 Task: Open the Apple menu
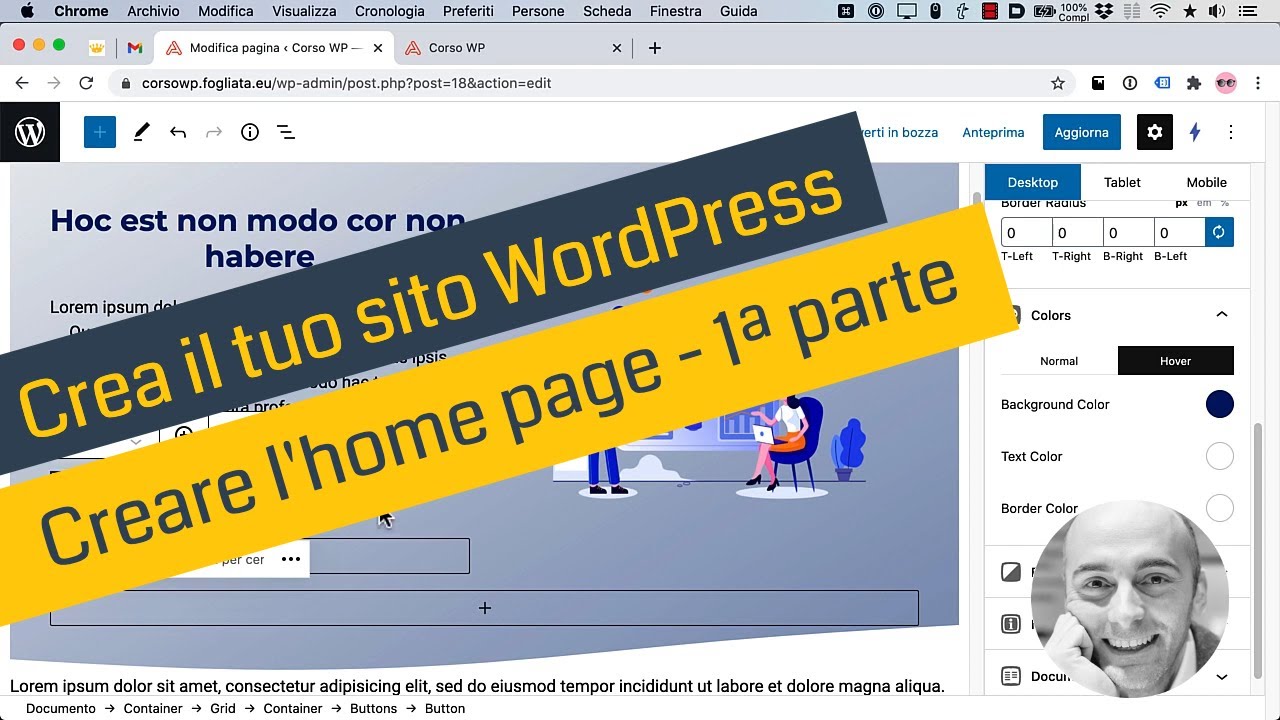point(27,11)
